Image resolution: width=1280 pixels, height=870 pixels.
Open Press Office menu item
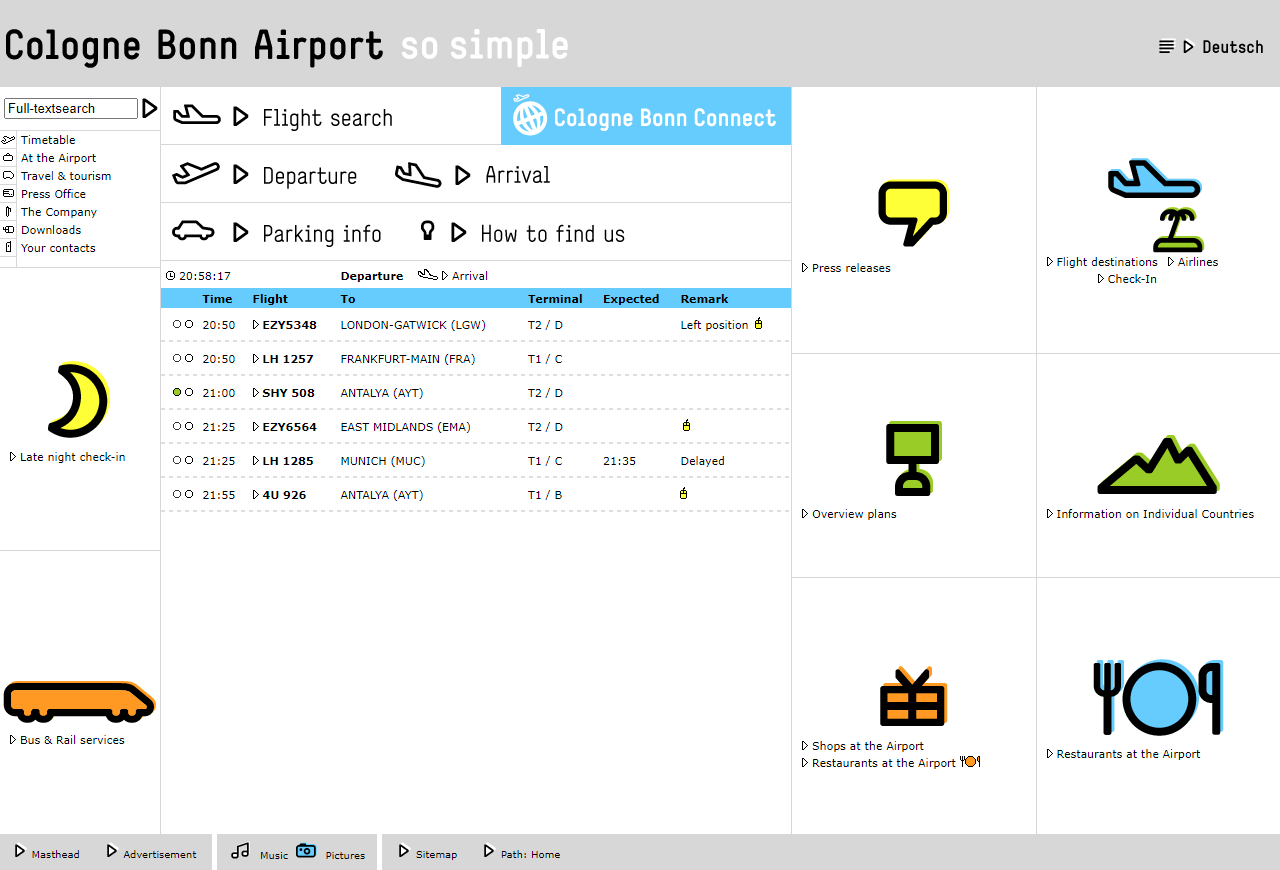[x=53, y=194]
